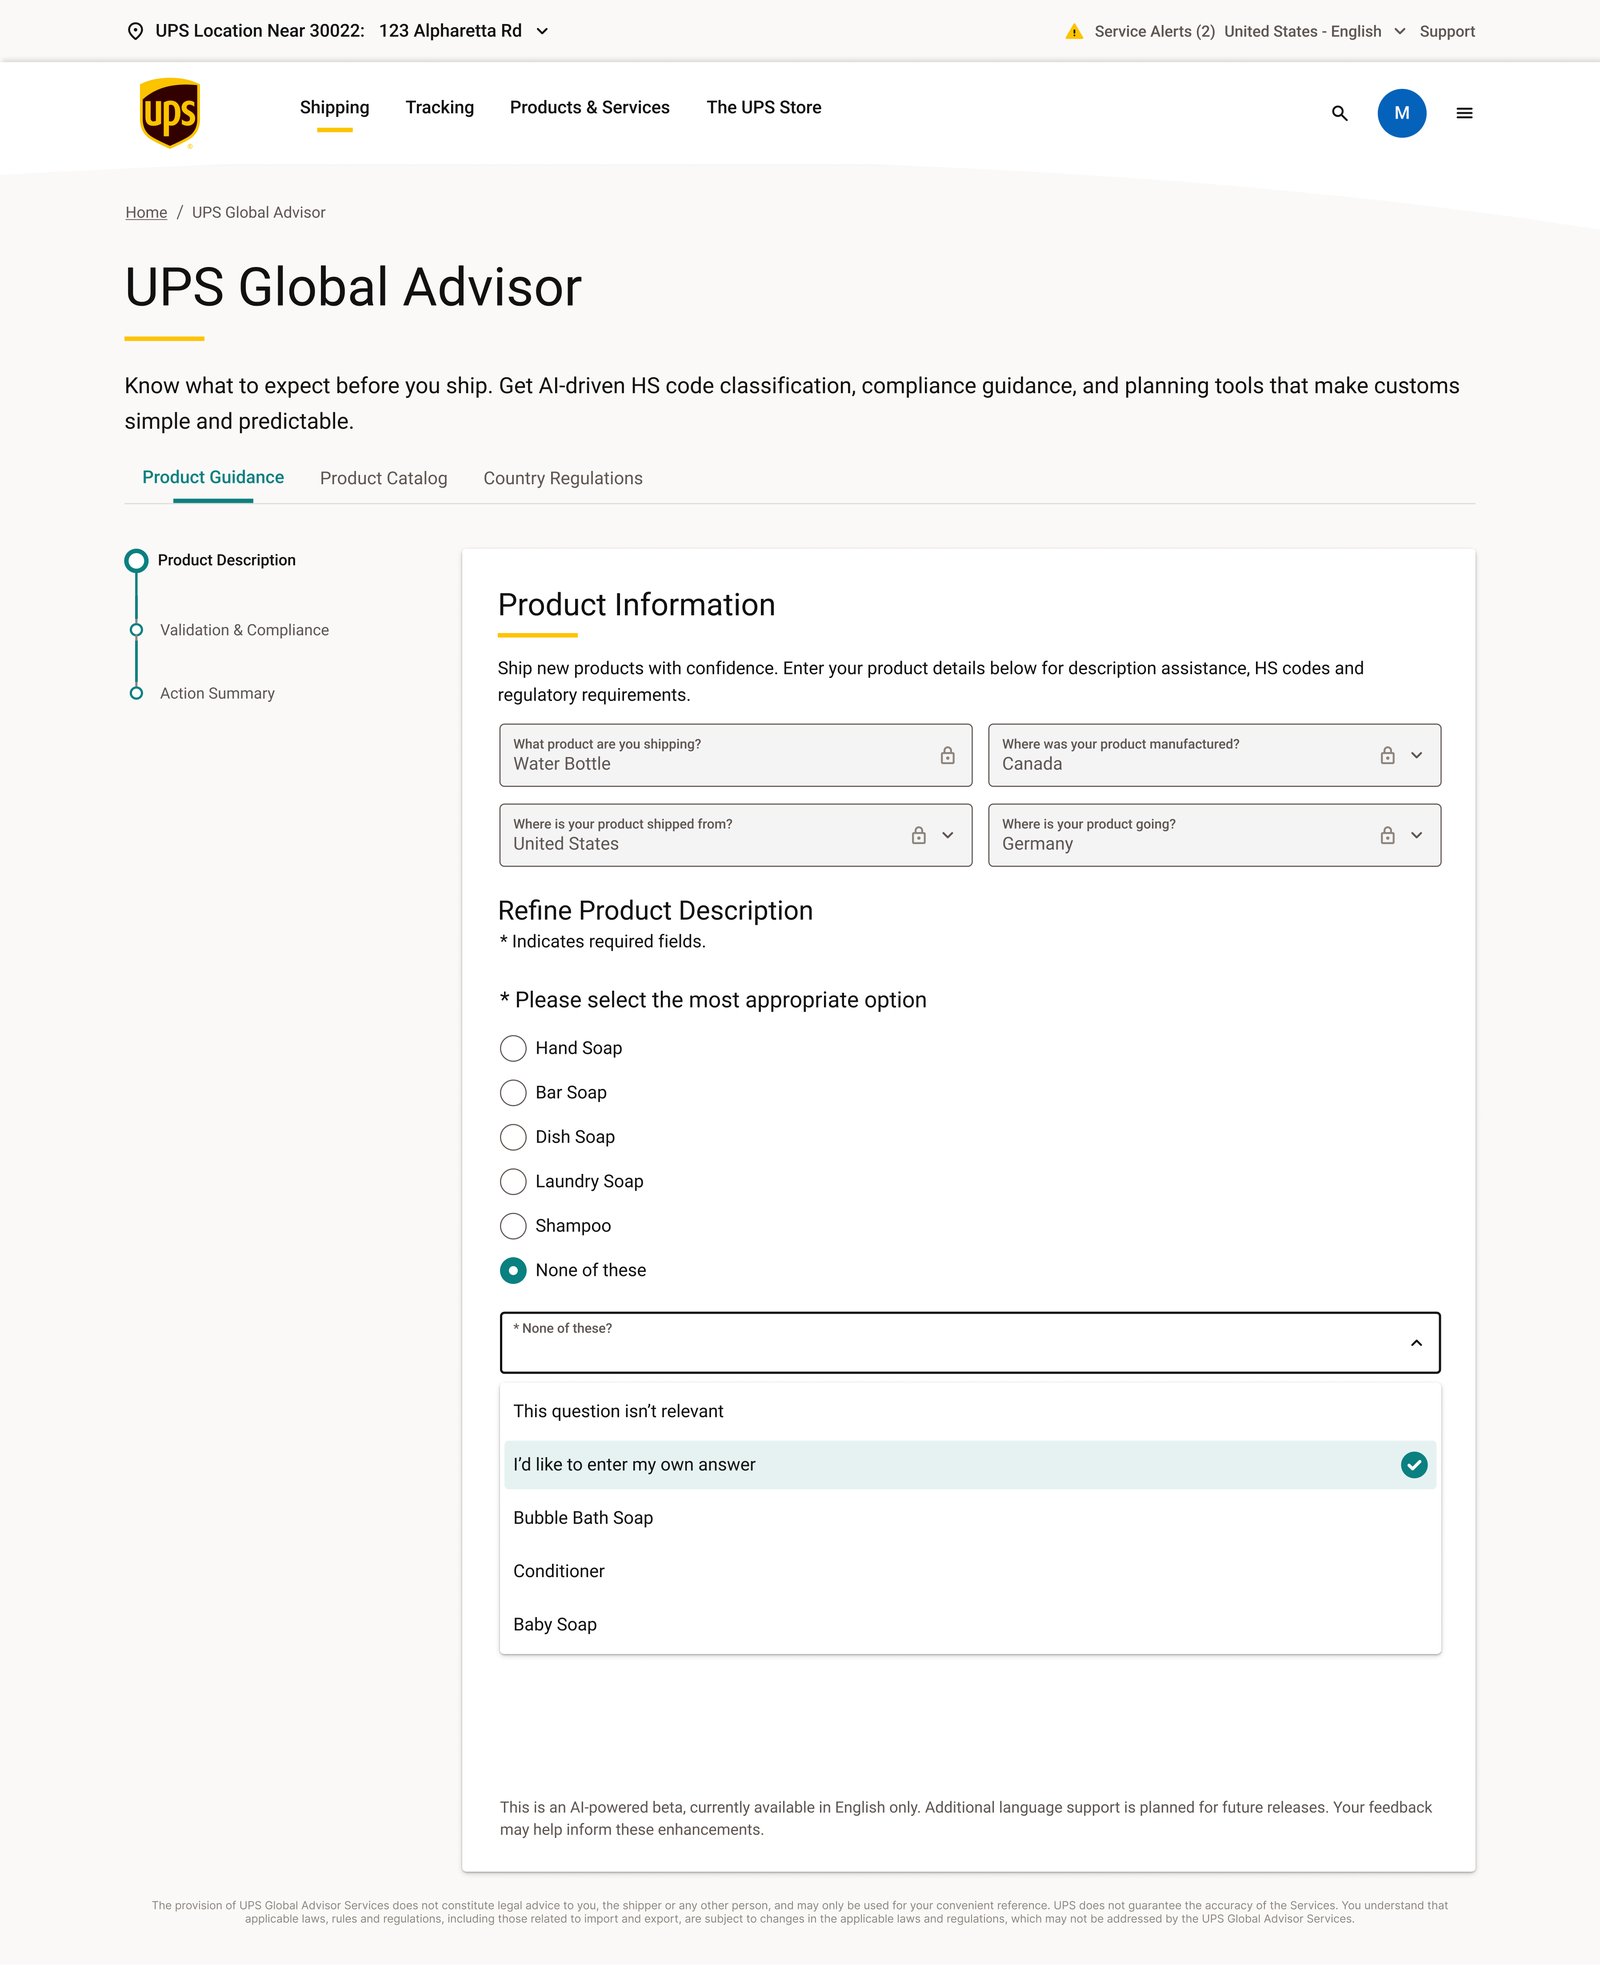The height and width of the screenshot is (1965, 1600).
Task: Go to Validation & Compliance step
Action: 244,630
